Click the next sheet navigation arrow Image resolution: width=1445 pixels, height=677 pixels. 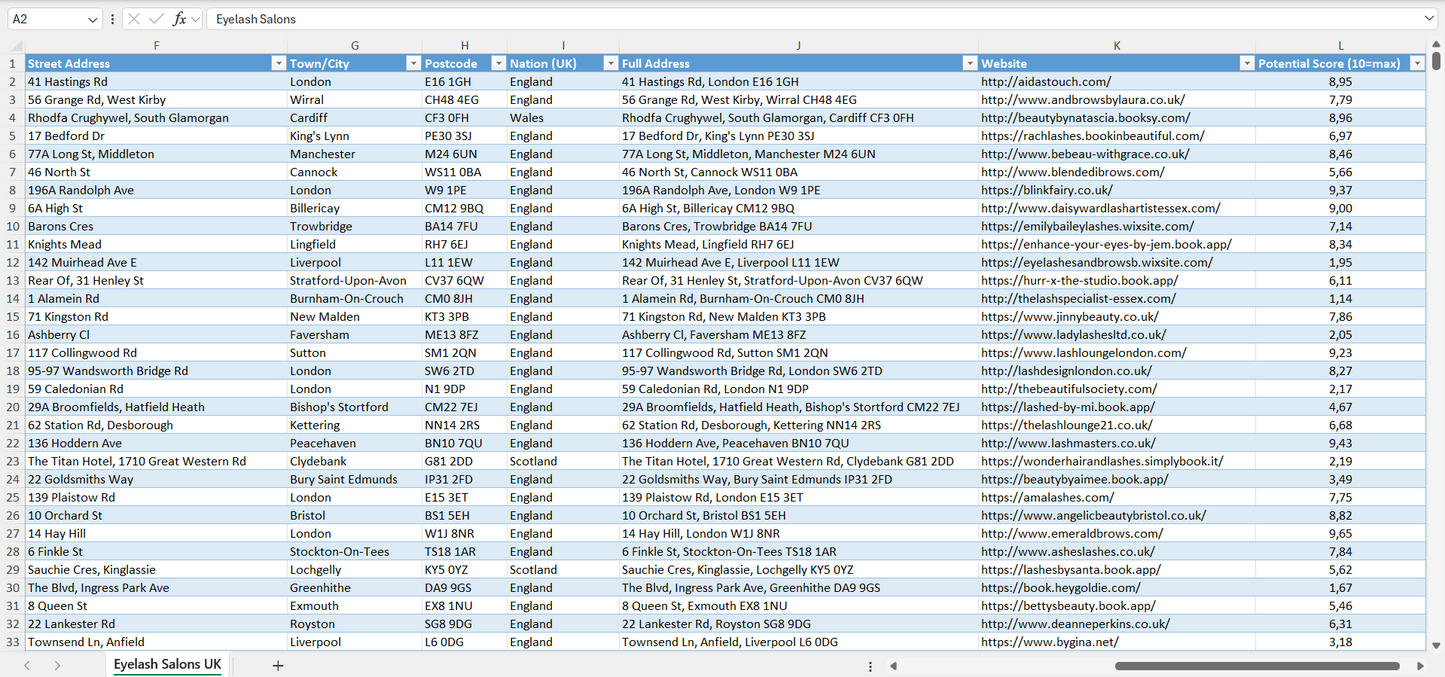57,665
